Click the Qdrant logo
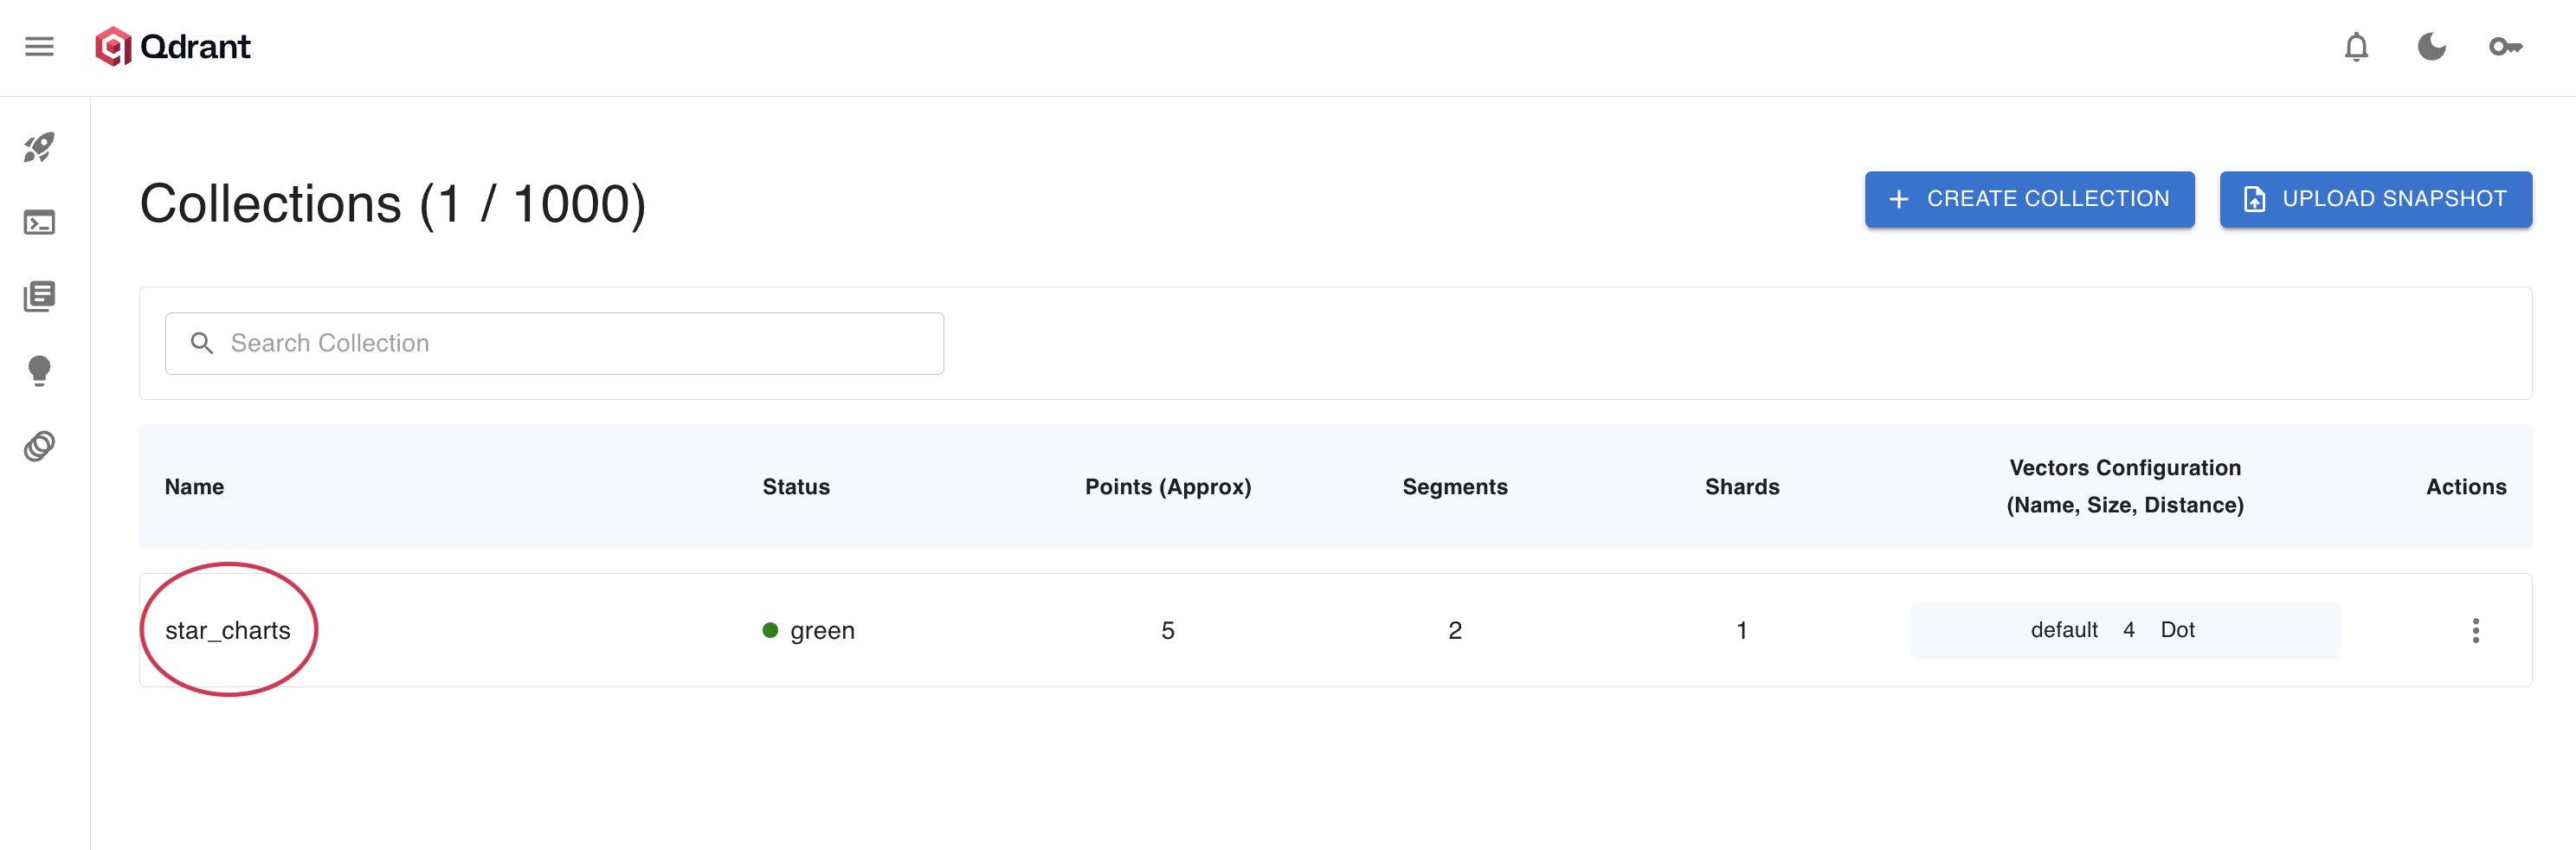Image resolution: width=2576 pixels, height=850 pixels. 173,47
